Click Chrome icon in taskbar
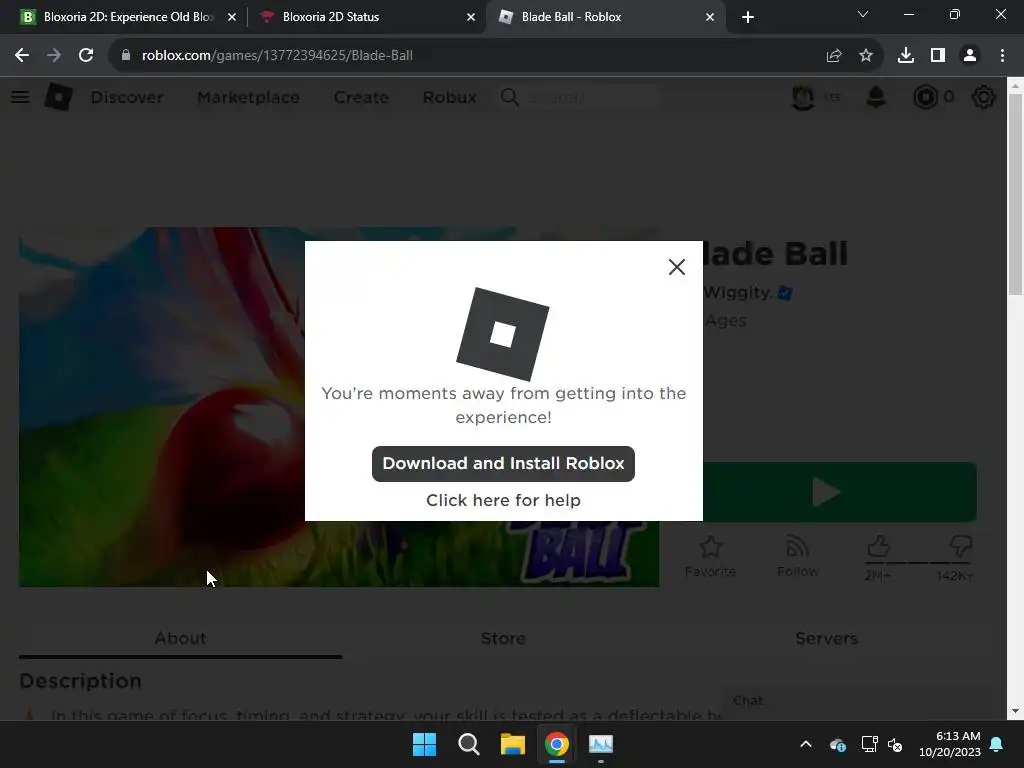The height and width of the screenshot is (768, 1024). (x=557, y=744)
